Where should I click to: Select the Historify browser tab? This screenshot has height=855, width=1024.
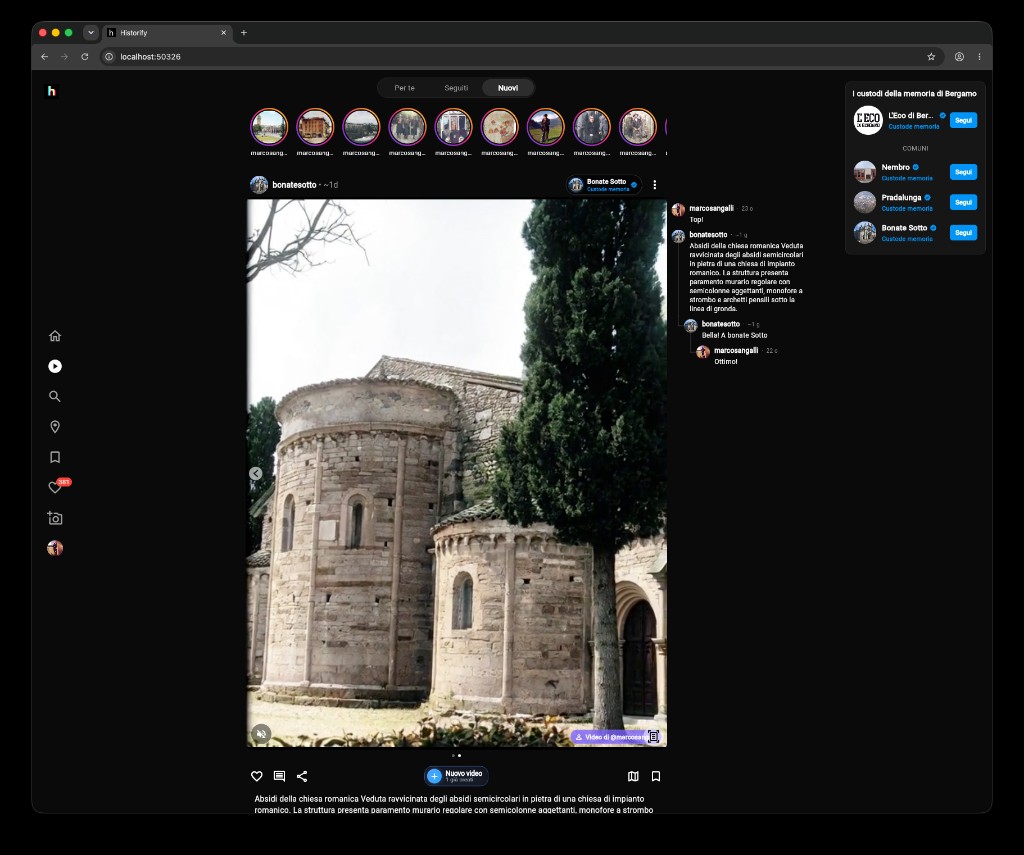click(167, 33)
